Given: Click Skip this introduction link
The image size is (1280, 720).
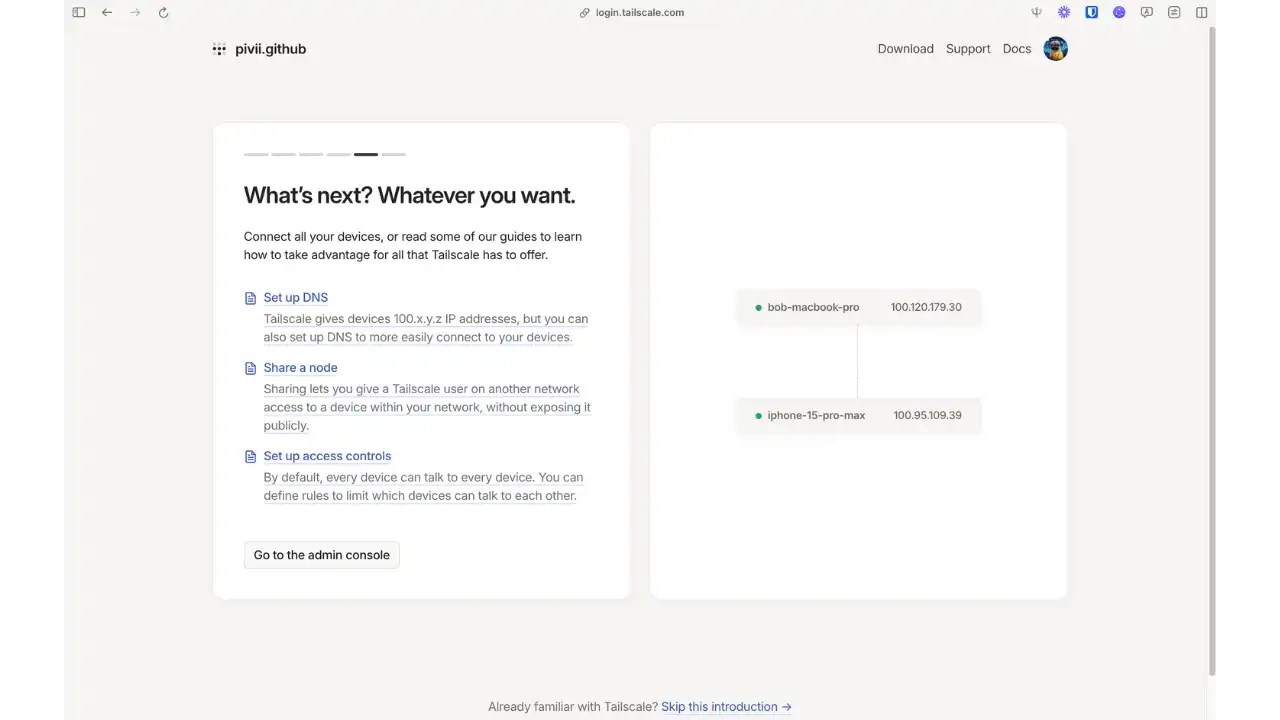Looking at the screenshot, I should click(725, 707).
